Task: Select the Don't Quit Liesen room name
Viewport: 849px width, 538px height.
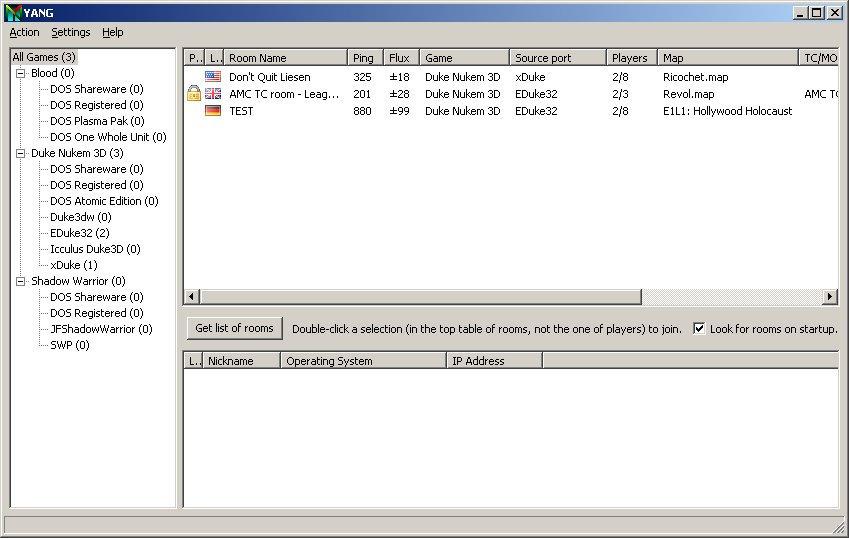Action: (270, 77)
